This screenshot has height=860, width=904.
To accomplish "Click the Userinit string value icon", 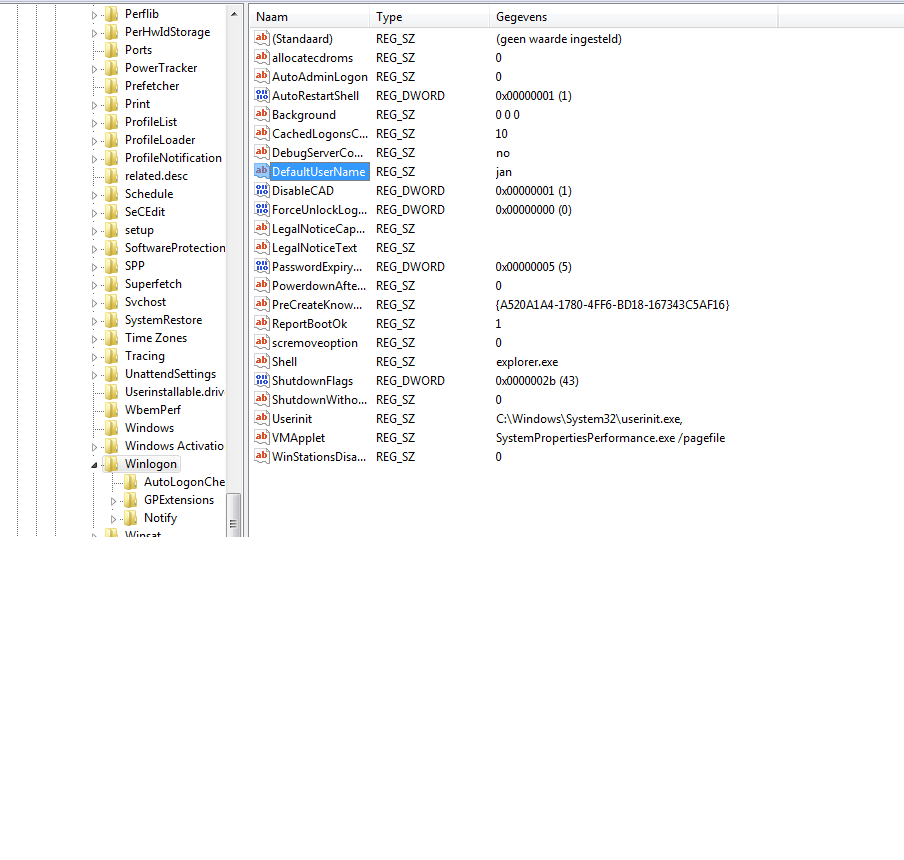I will [262, 419].
